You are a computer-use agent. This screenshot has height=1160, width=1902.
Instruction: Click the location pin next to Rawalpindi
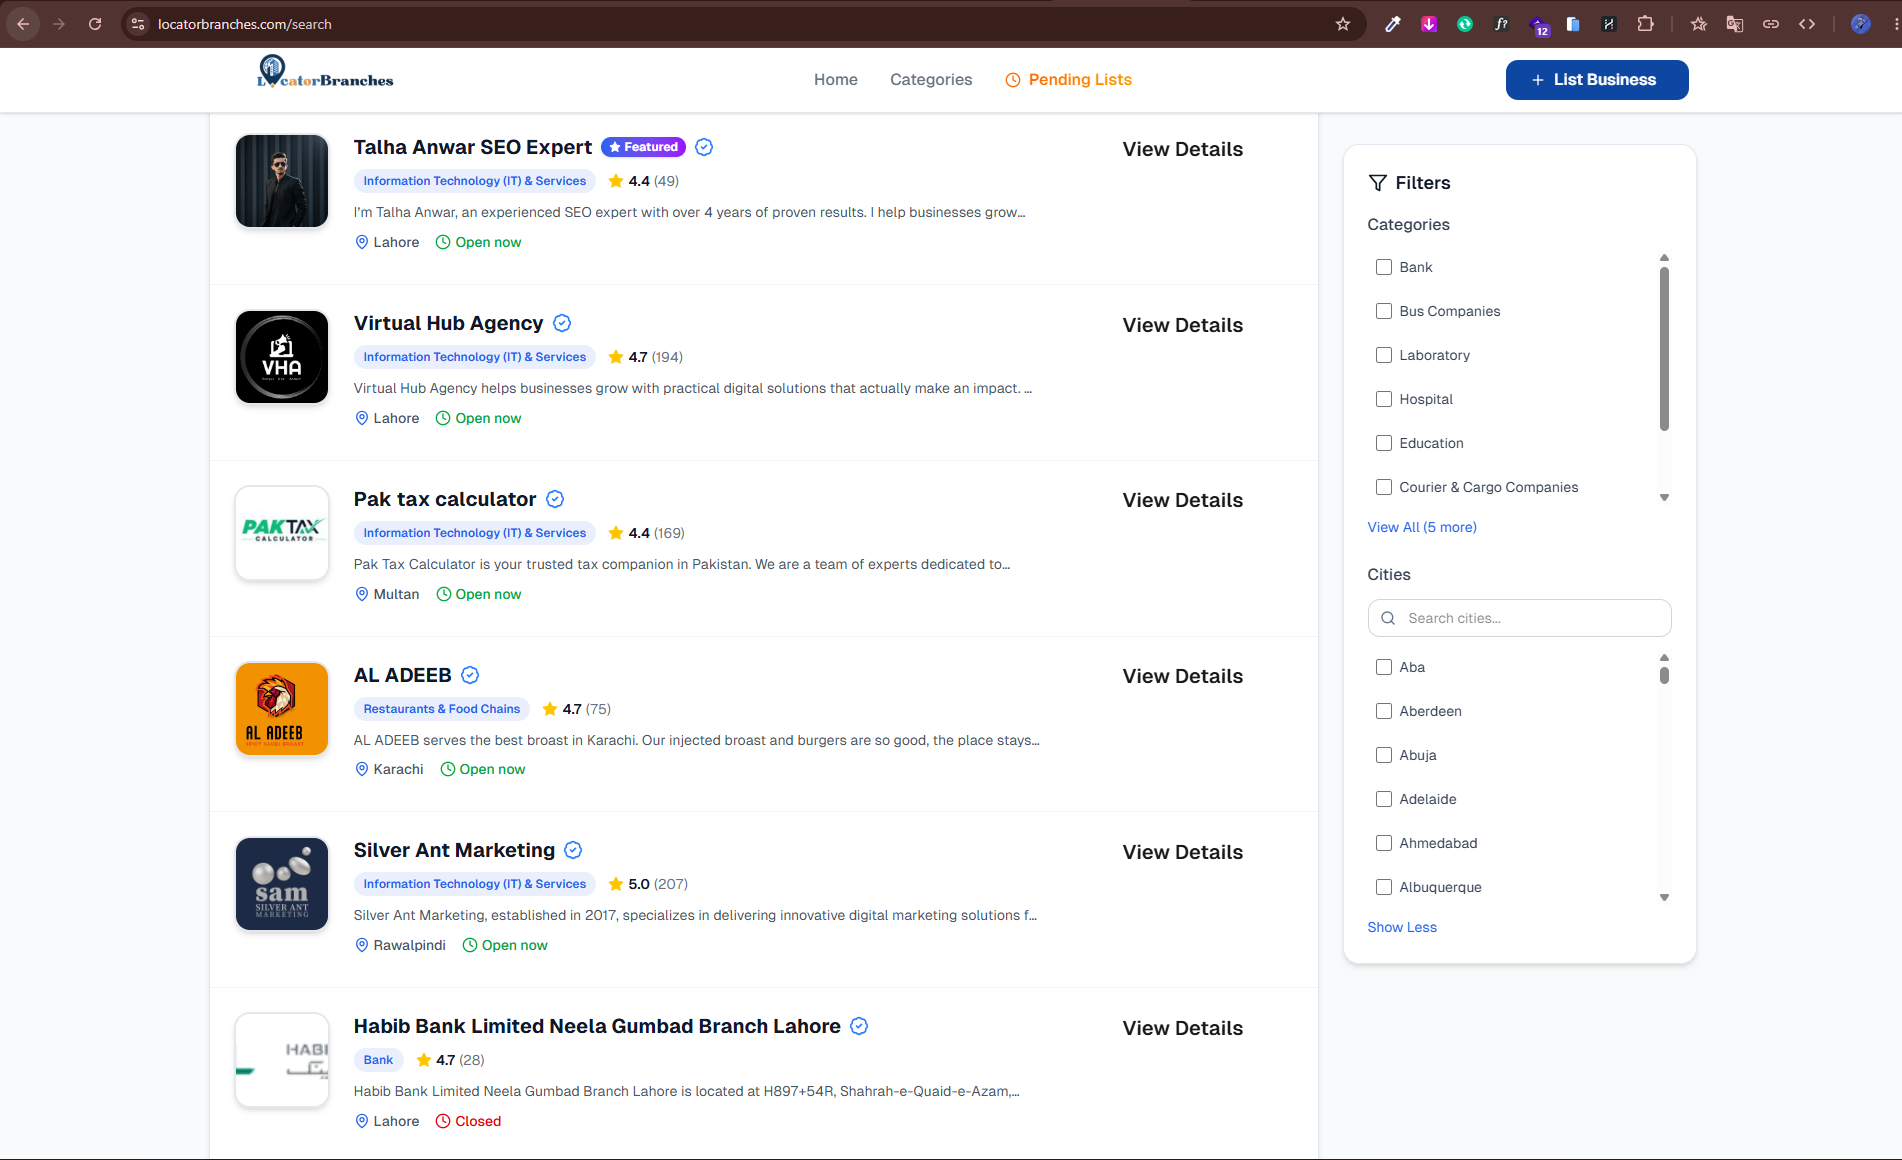click(362, 945)
